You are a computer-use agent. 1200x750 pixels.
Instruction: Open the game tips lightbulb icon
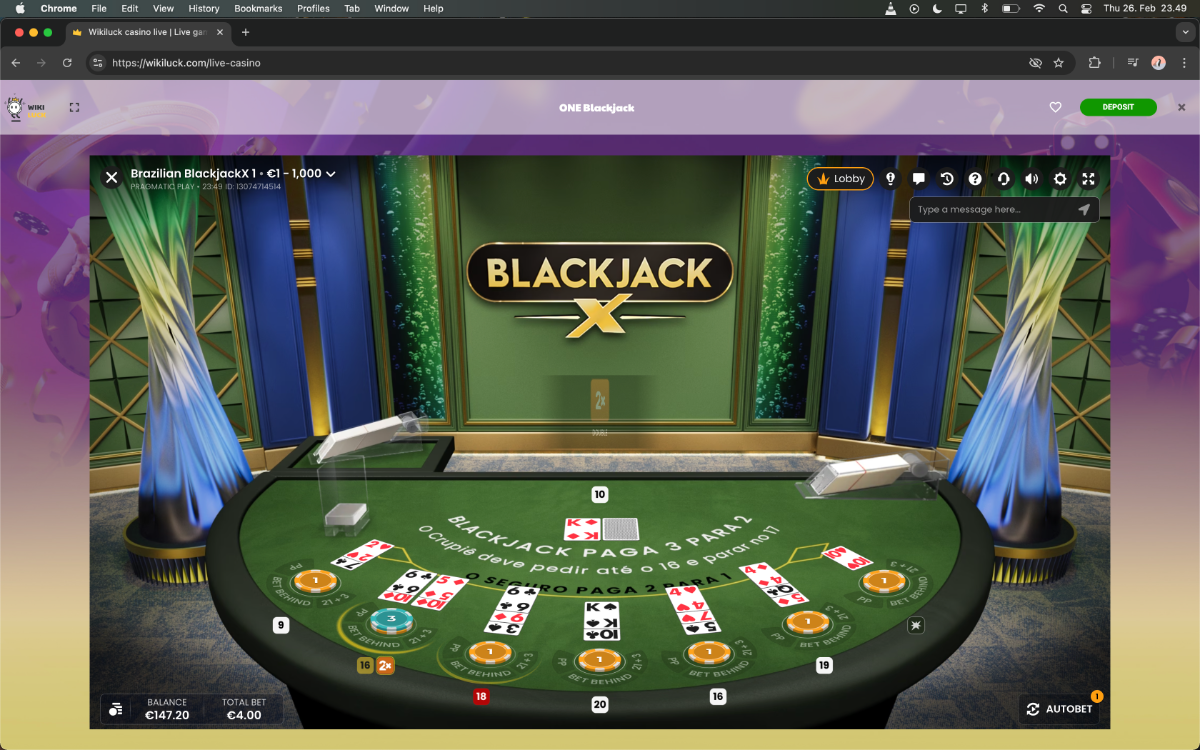tap(890, 179)
